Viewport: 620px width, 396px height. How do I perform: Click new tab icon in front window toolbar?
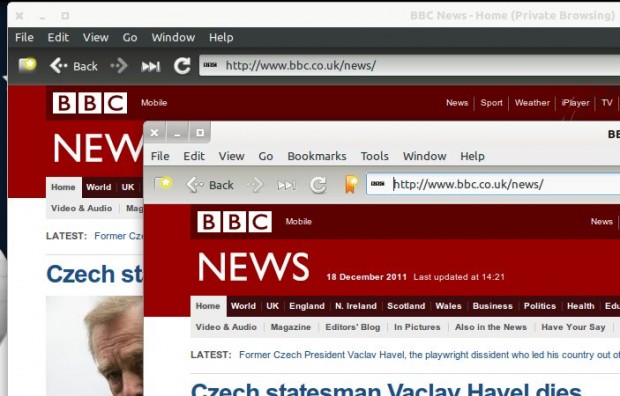pyautogui.click(x=163, y=184)
